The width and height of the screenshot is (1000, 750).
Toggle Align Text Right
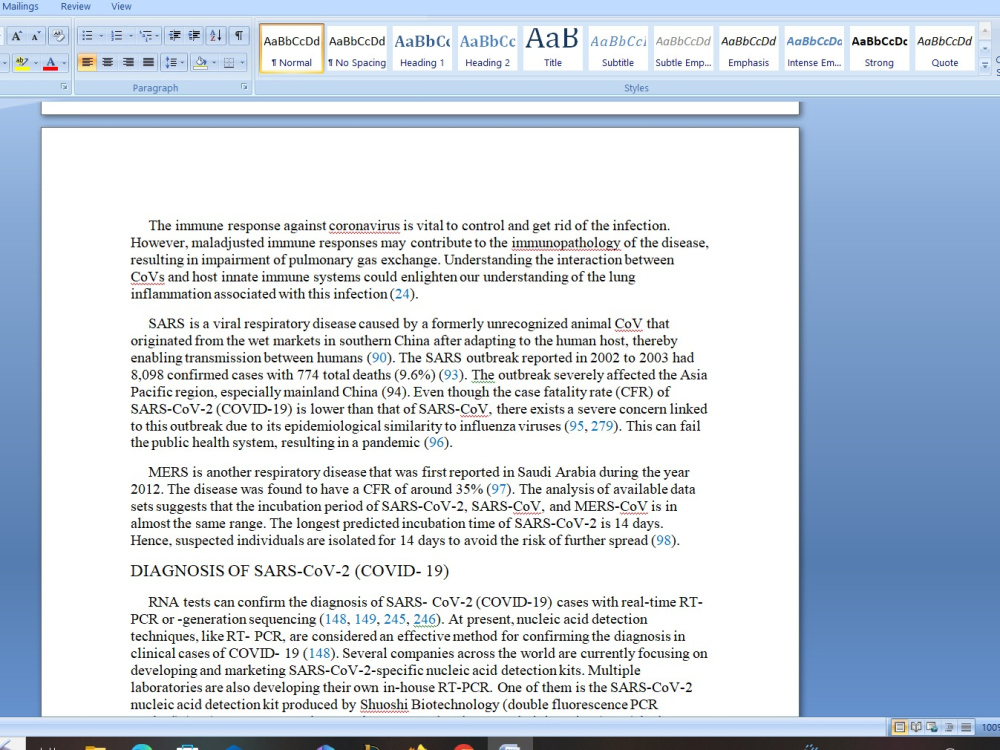tap(128, 62)
